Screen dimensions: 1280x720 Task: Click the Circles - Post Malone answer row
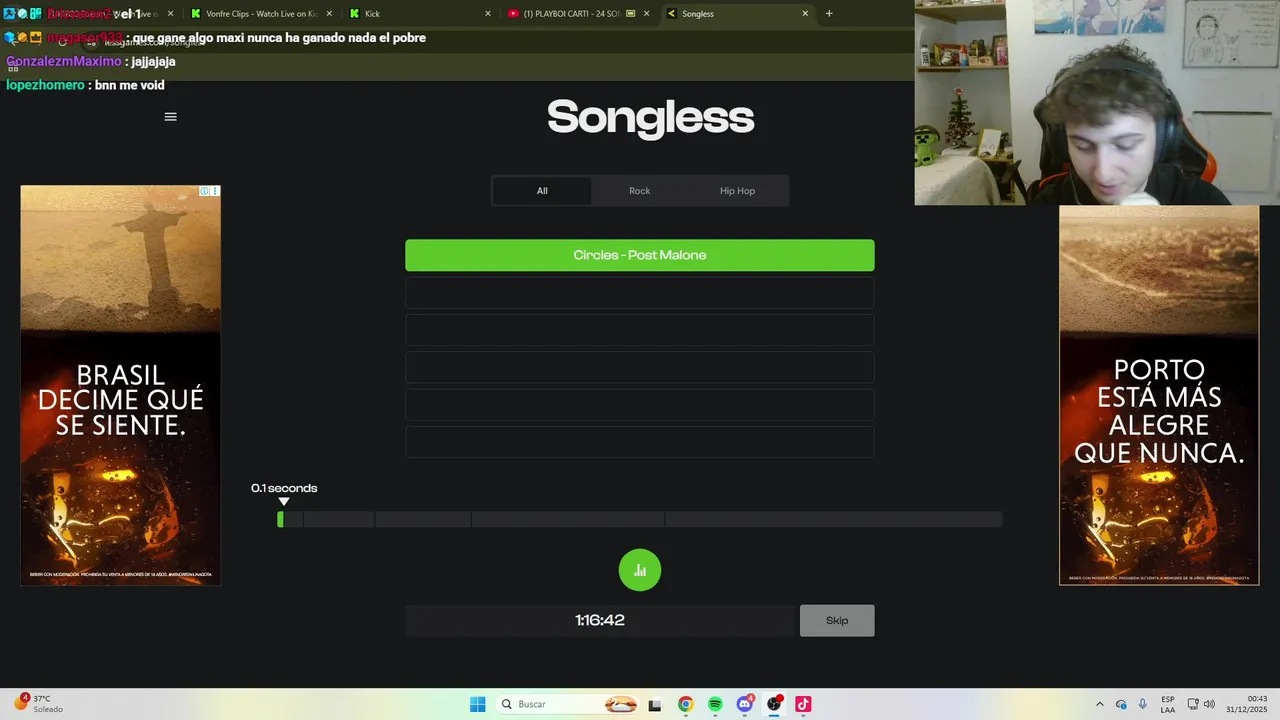tap(640, 255)
